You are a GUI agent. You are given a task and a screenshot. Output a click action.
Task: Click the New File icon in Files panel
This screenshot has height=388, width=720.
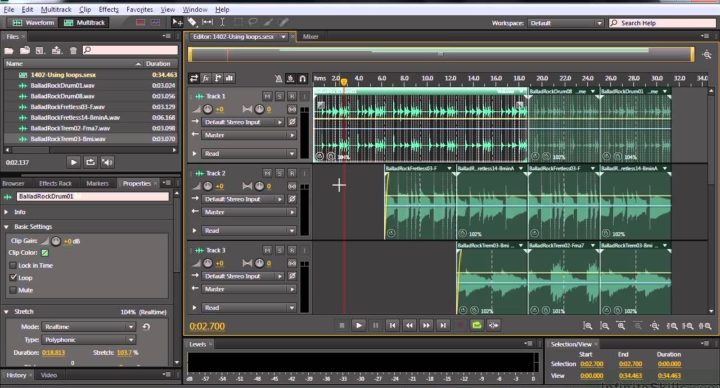[40, 51]
